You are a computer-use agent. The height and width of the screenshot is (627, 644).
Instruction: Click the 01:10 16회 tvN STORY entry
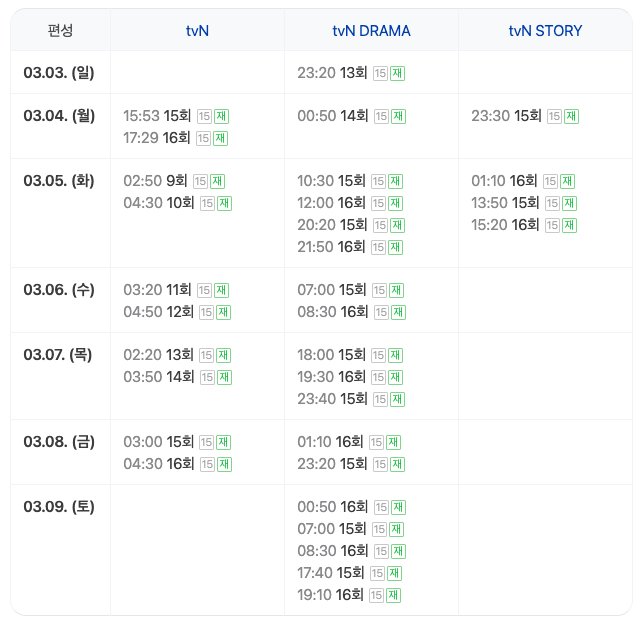[523, 181]
